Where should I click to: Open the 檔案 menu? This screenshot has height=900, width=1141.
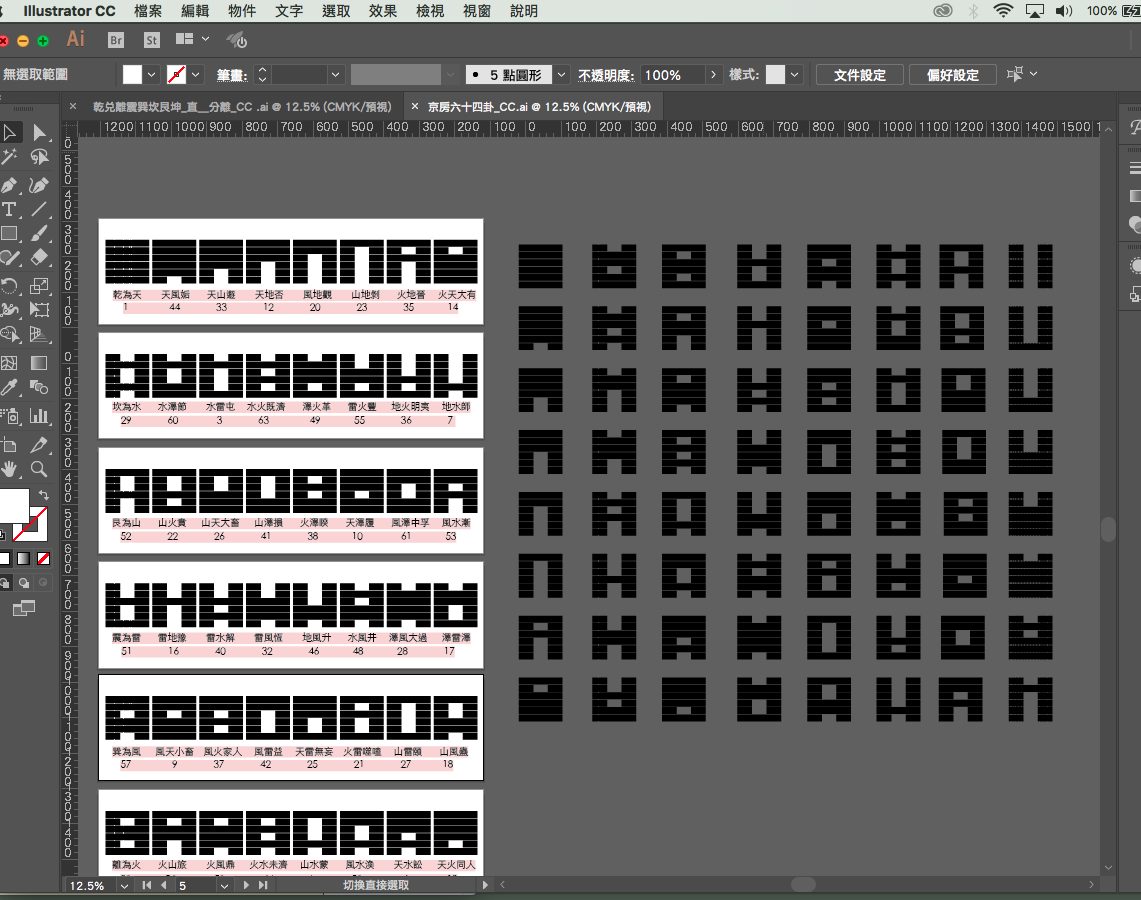pyautogui.click(x=148, y=11)
